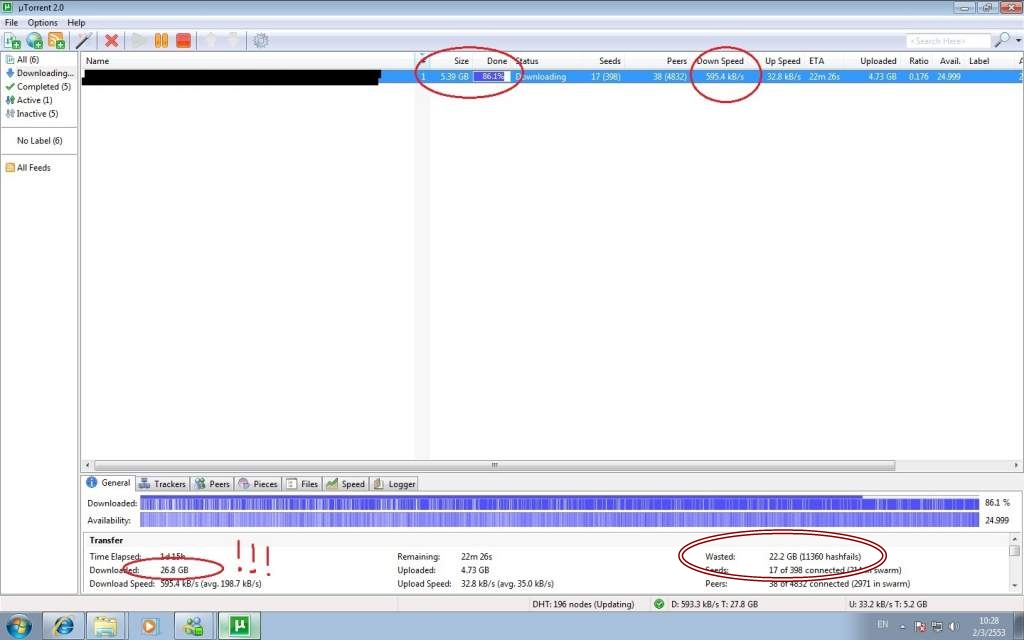
Task: Switch to the Speed tab
Action: (346, 484)
